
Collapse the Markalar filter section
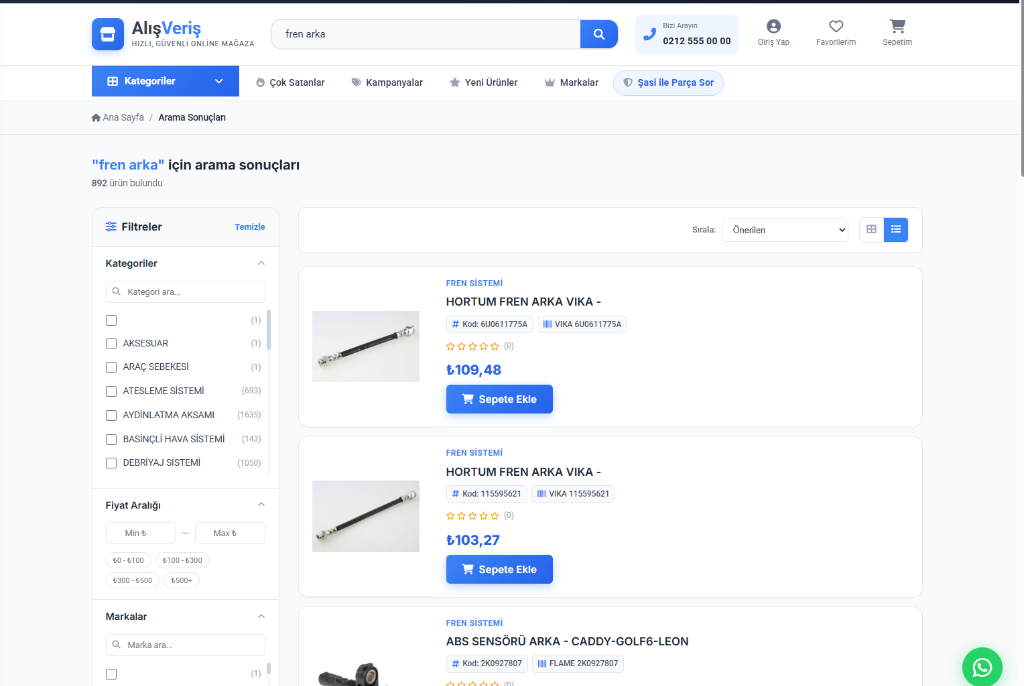pyautogui.click(x=261, y=617)
